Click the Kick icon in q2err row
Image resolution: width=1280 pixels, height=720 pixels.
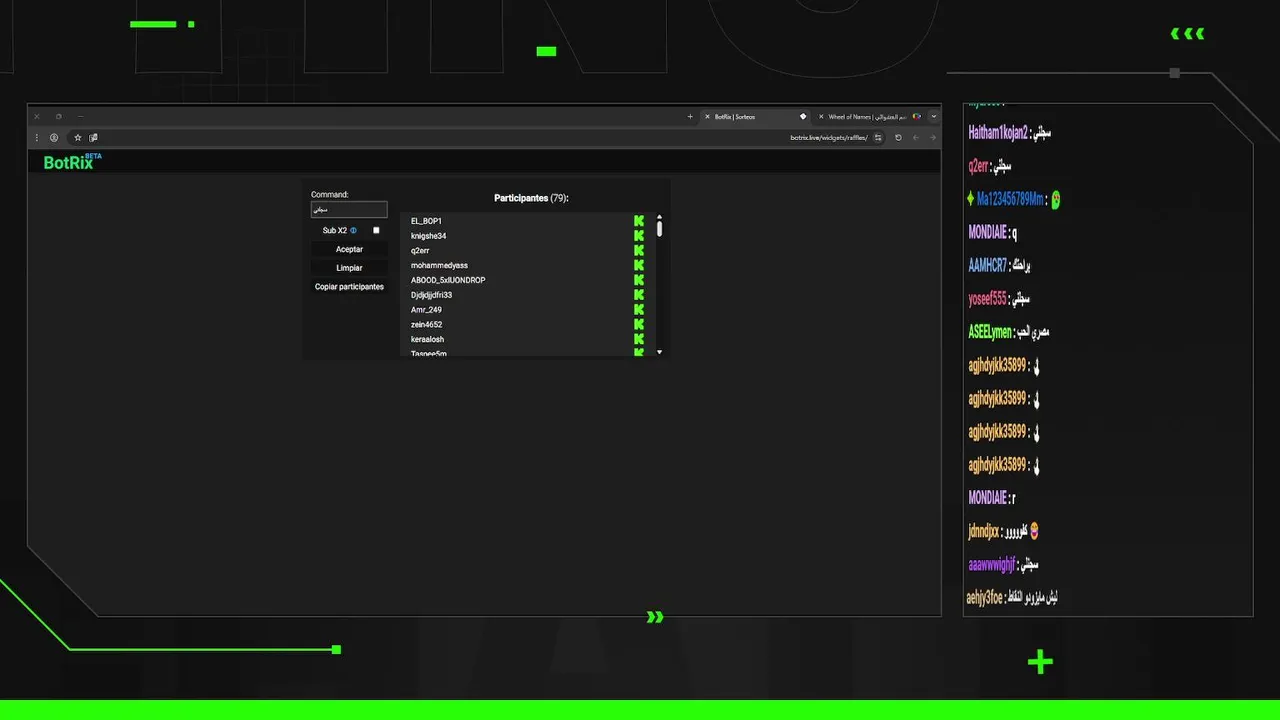coord(639,250)
